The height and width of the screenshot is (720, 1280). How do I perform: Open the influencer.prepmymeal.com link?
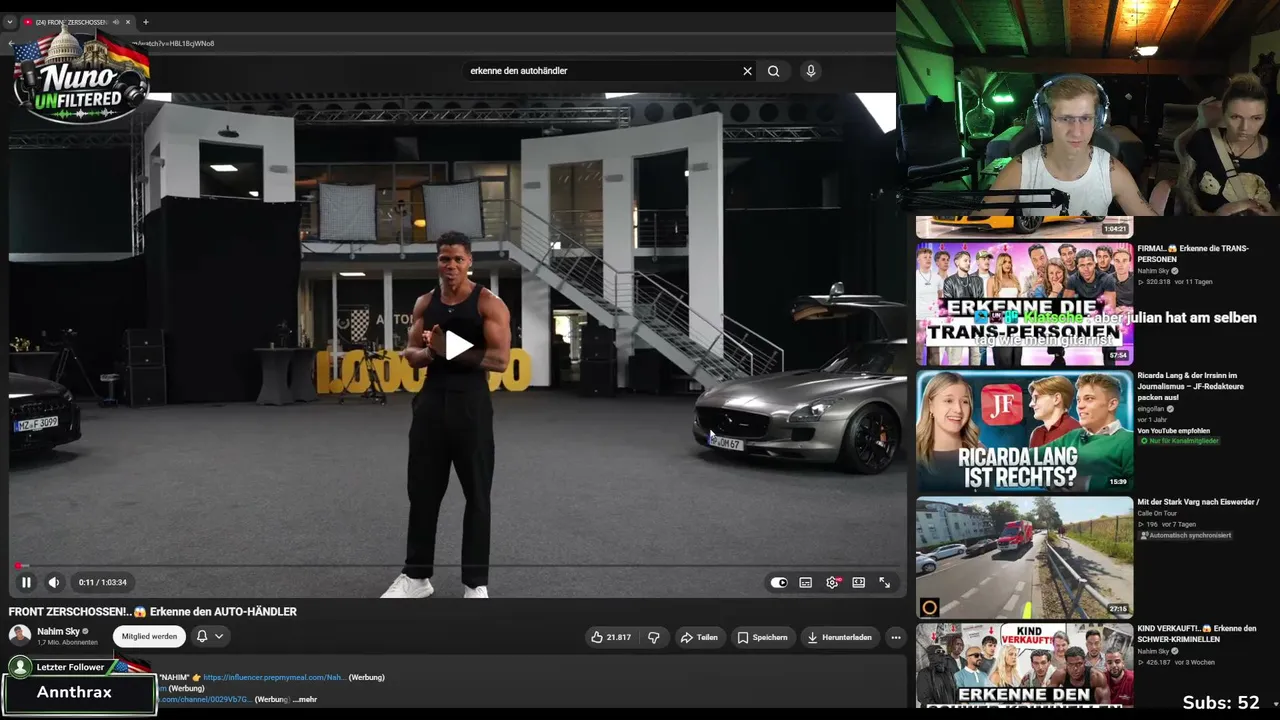pyautogui.click(x=275, y=677)
